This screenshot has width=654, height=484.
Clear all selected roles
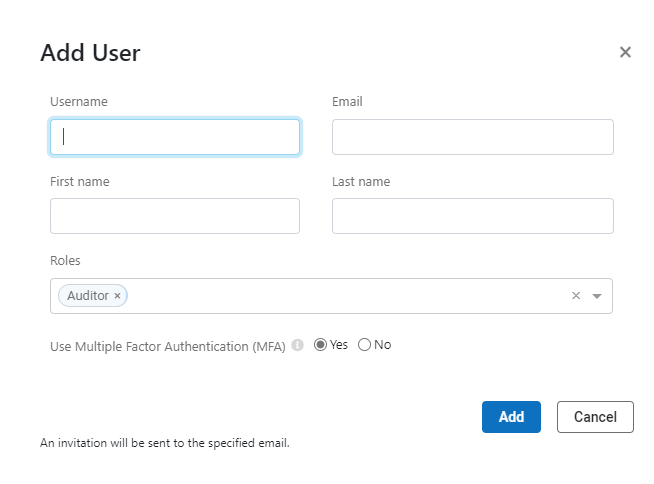coord(575,296)
